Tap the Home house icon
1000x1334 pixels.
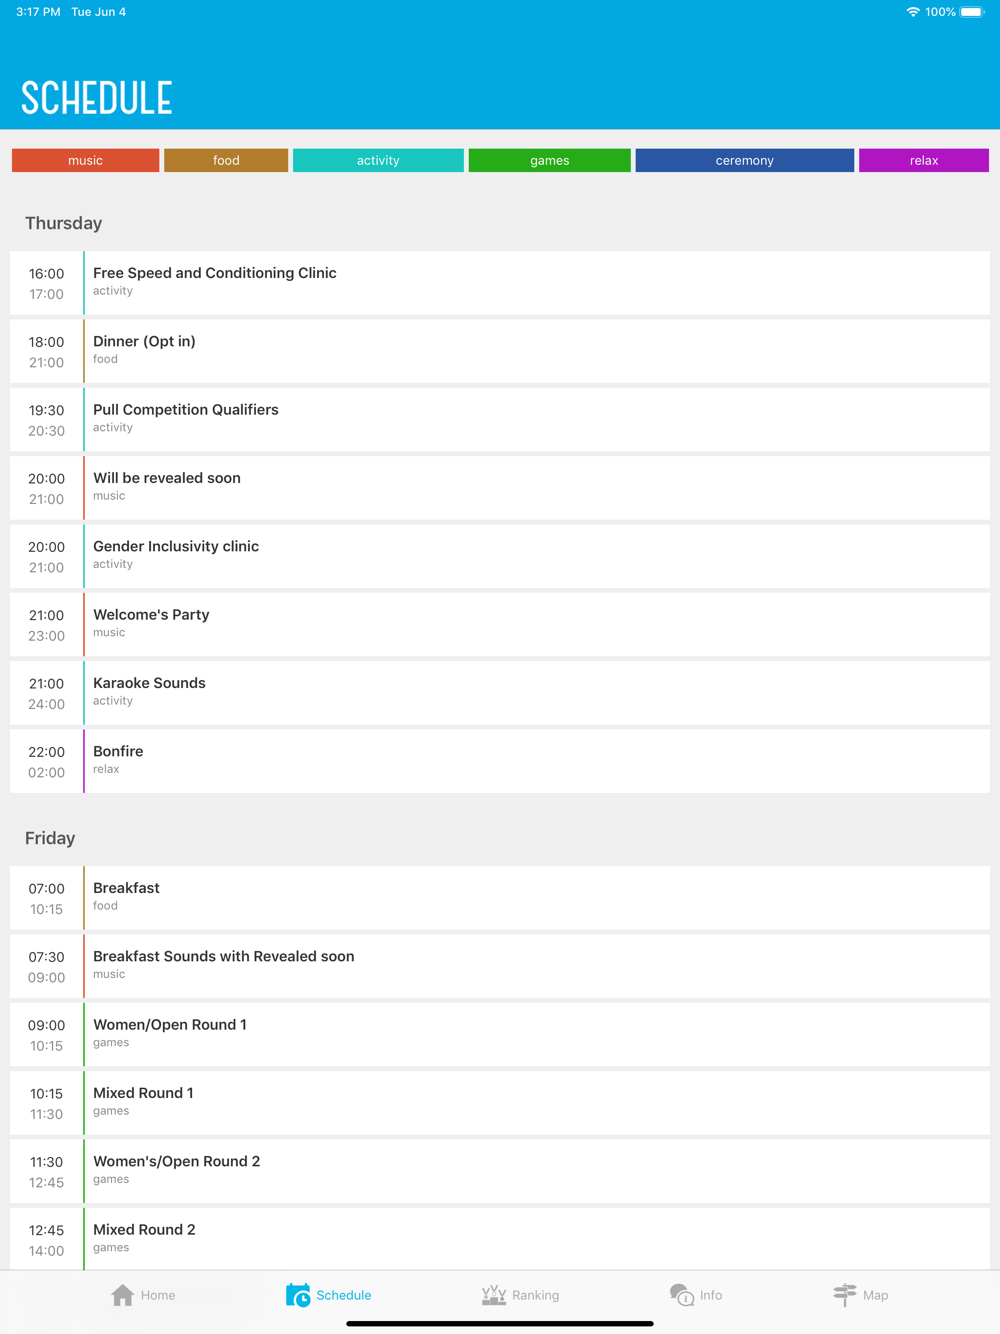tap(123, 1295)
